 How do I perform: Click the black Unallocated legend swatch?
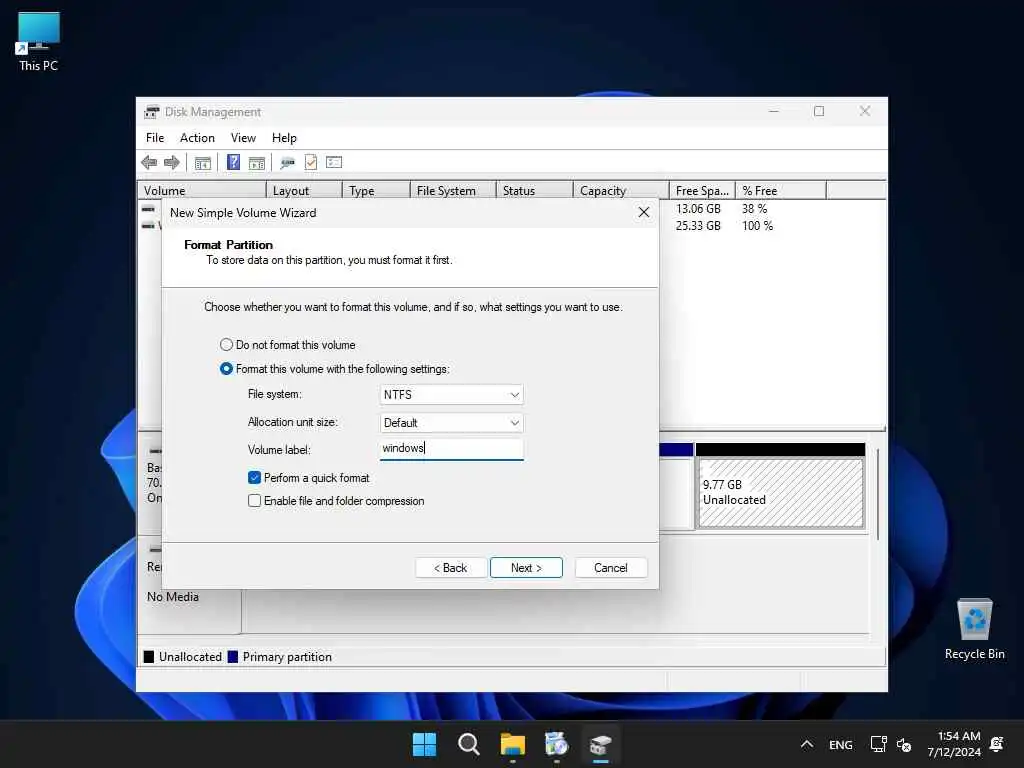[149, 656]
